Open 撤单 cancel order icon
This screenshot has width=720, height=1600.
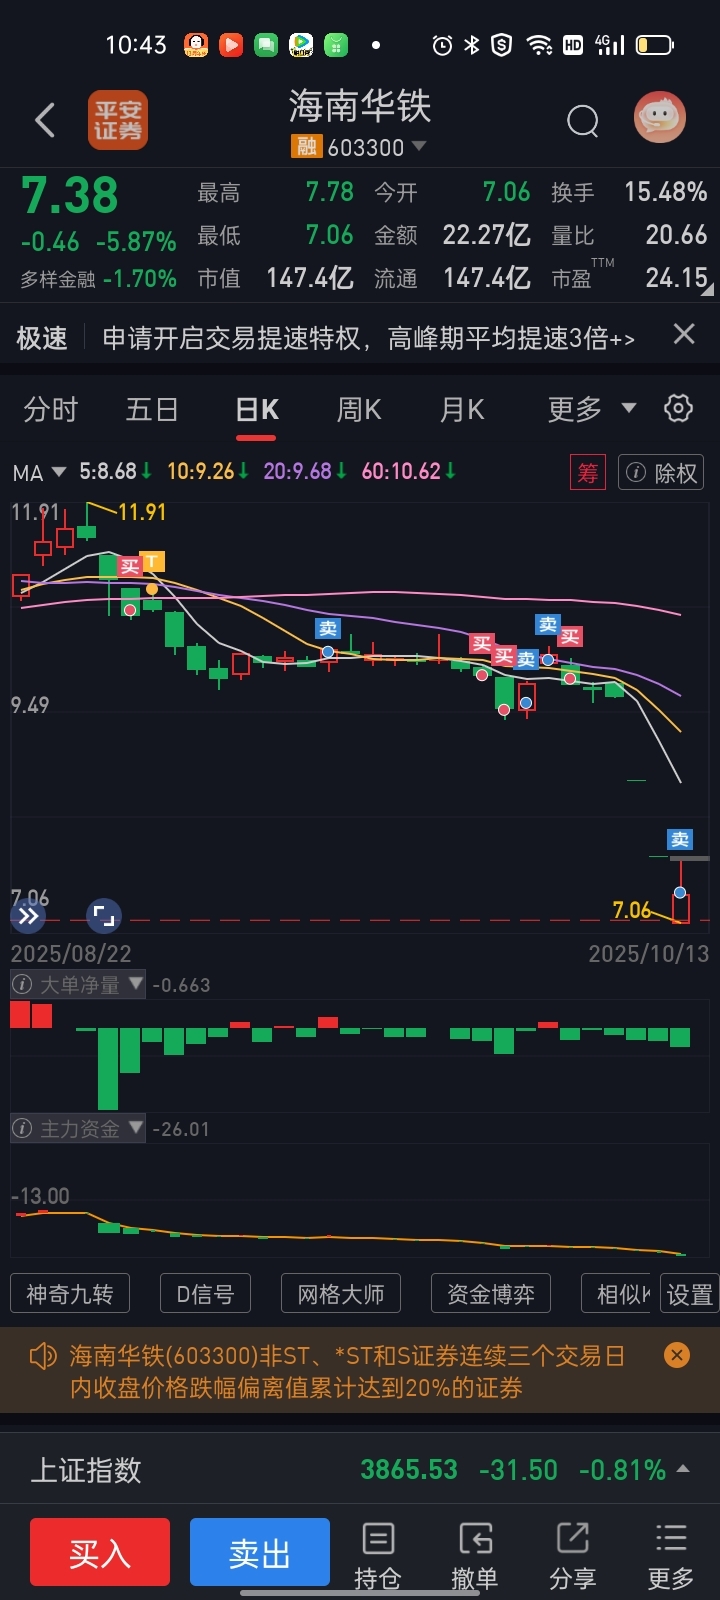click(475, 1556)
